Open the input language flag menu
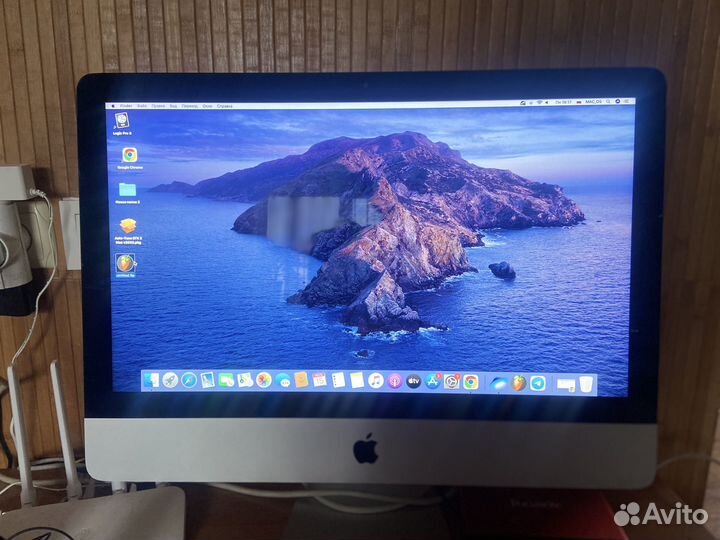This screenshot has width=720, height=540. [579, 102]
